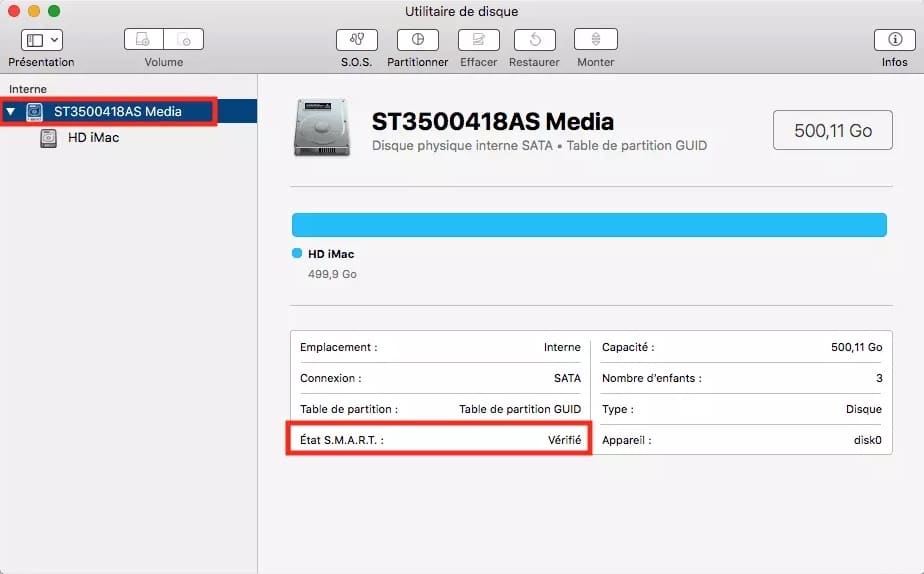The width and height of the screenshot is (924, 574).
Task: Click the Monter mount icon
Action: click(595, 40)
